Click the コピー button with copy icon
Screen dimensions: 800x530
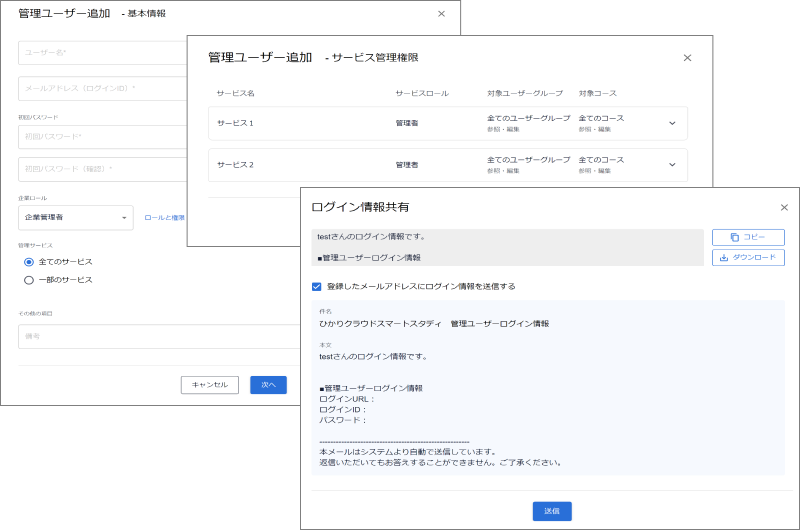(x=748, y=237)
